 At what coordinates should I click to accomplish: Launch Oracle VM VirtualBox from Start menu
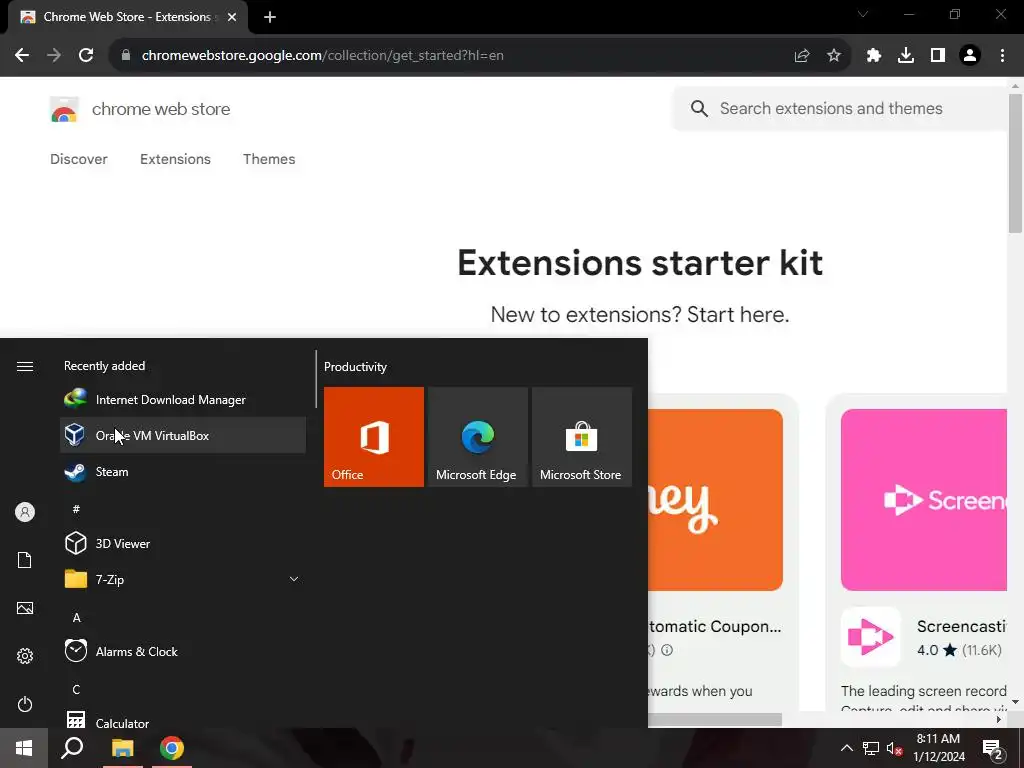[x=183, y=436]
